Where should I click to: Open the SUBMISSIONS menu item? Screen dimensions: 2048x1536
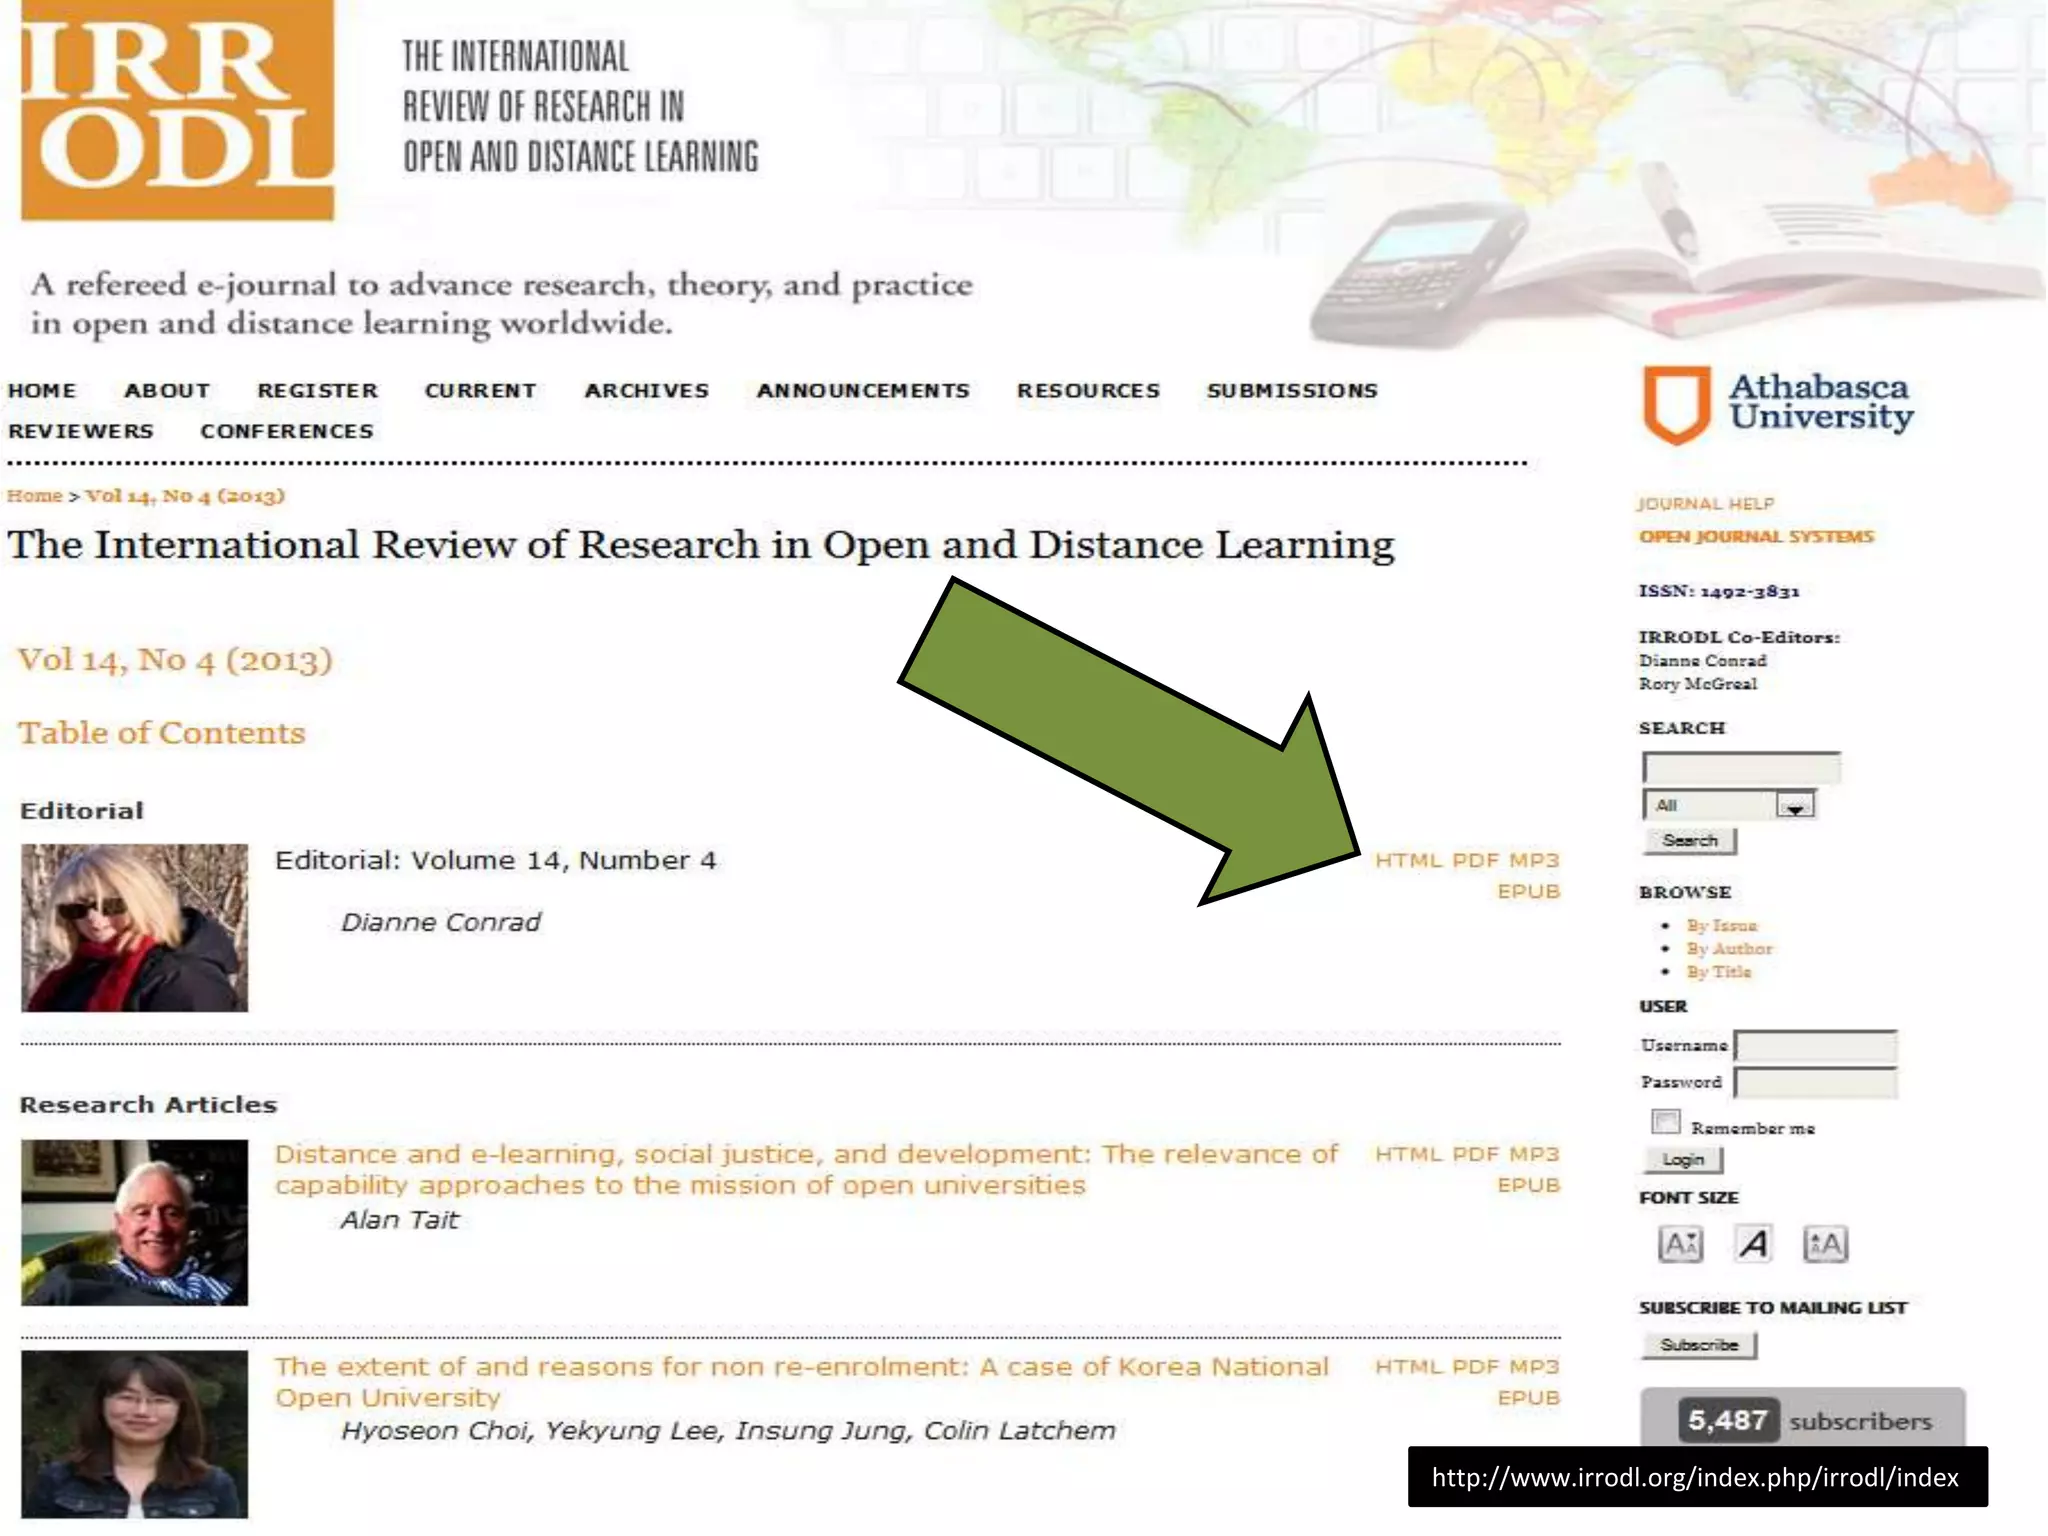[1292, 391]
